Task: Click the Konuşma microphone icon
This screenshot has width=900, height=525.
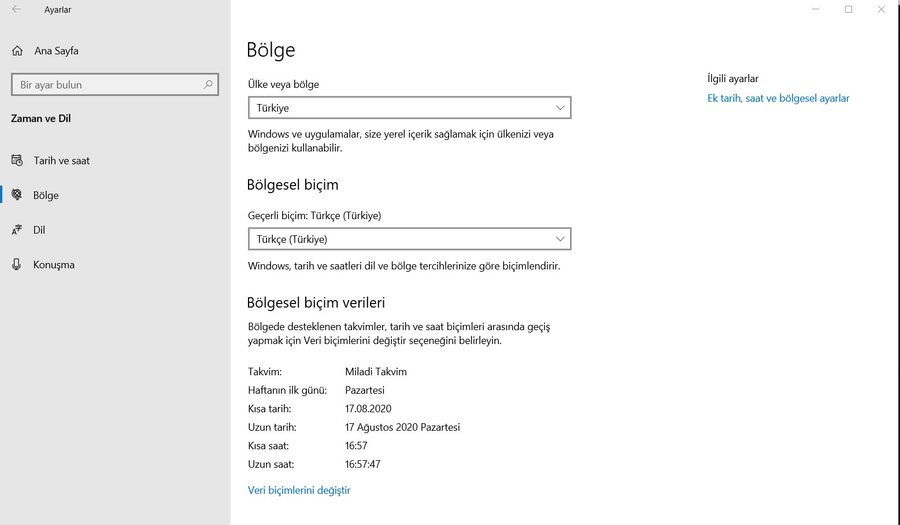Action: point(17,265)
